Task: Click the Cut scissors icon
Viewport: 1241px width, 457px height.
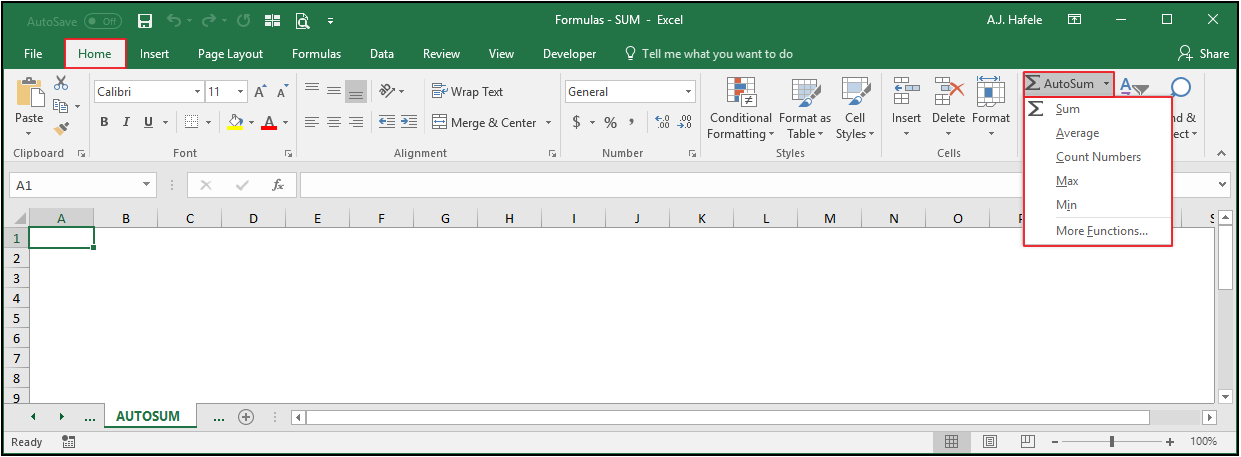Action: pyautogui.click(x=61, y=84)
